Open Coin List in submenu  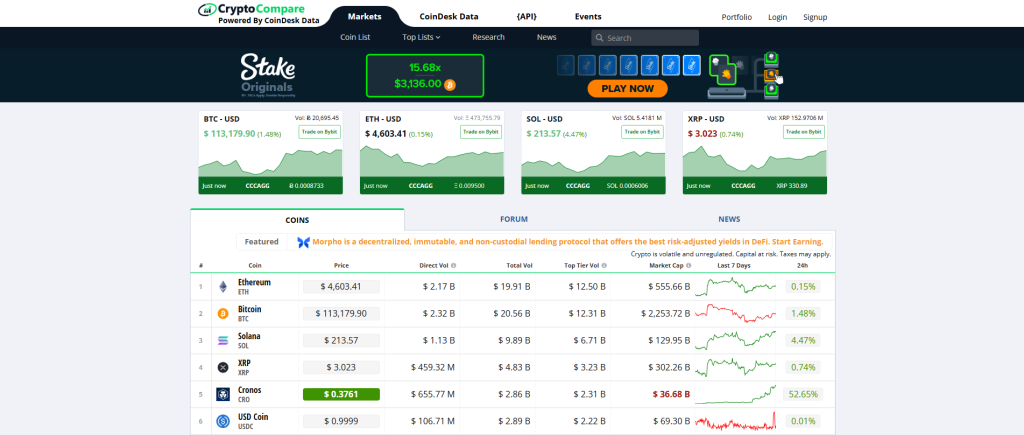tap(355, 37)
